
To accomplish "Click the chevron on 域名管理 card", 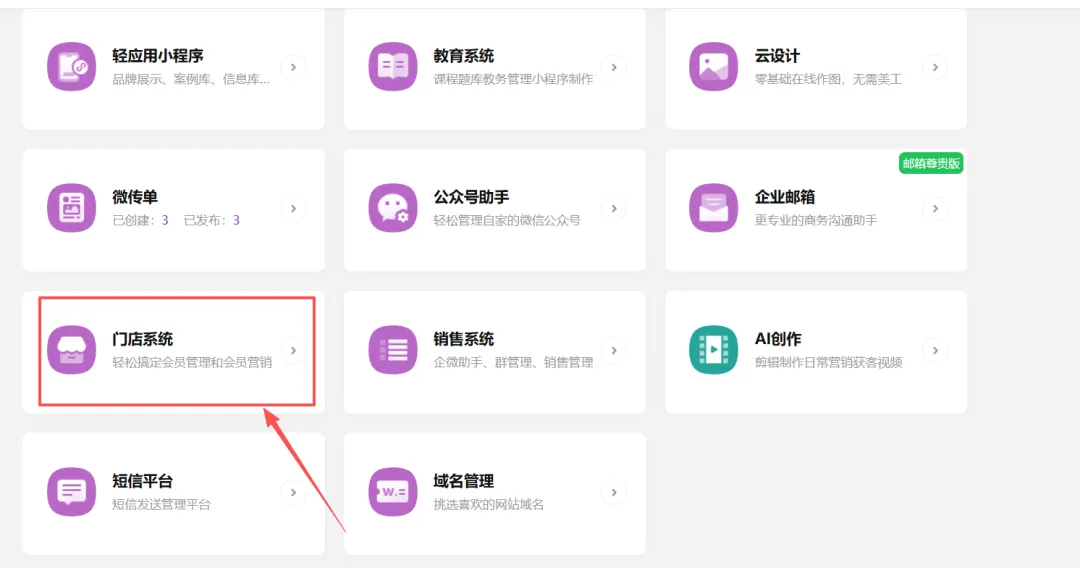I will (614, 492).
